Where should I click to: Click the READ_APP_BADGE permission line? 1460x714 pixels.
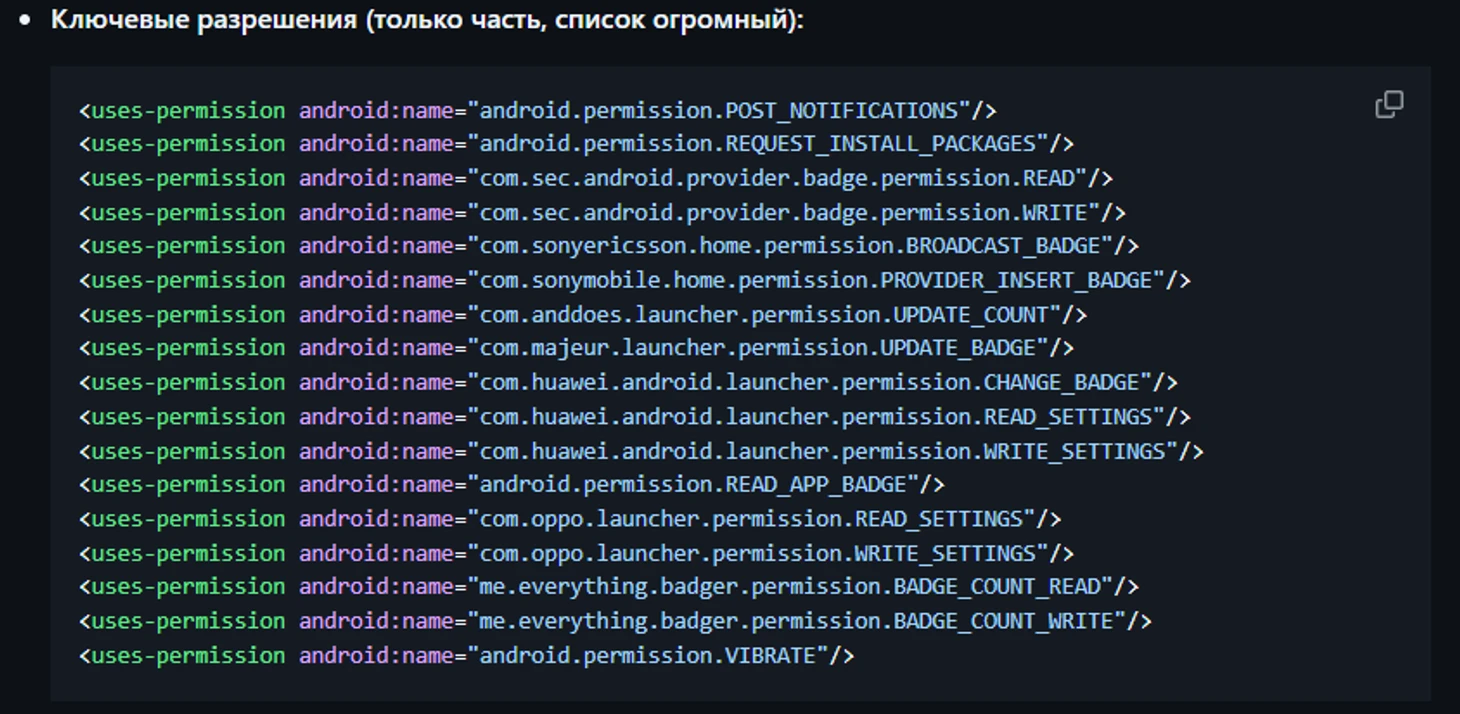coord(511,485)
